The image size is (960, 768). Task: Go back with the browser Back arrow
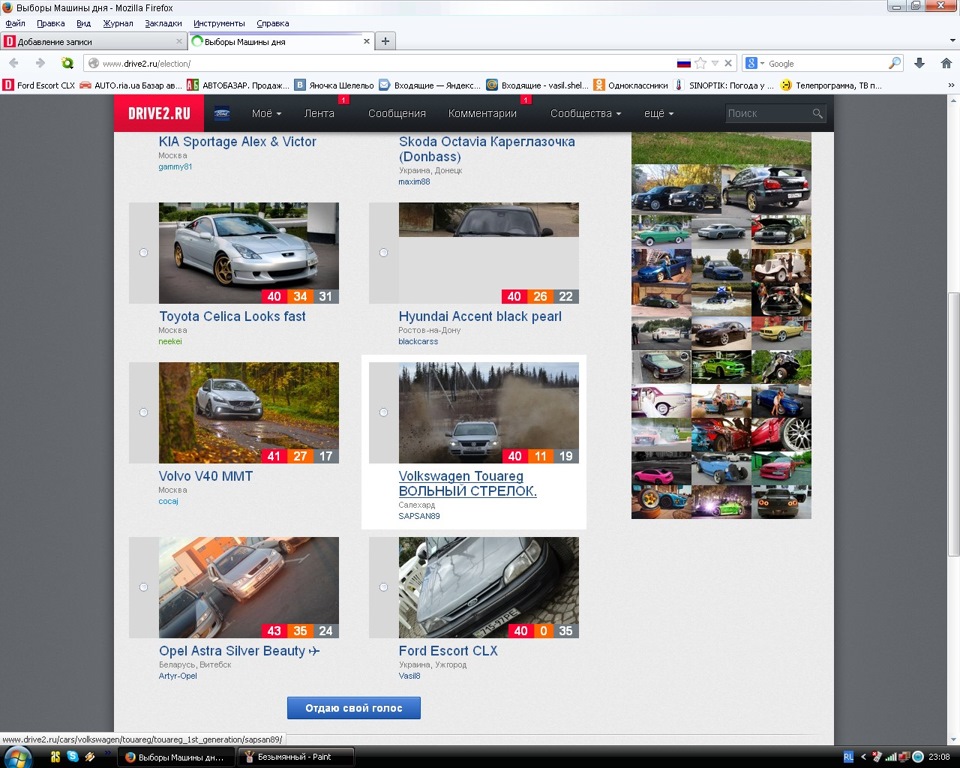point(13,63)
